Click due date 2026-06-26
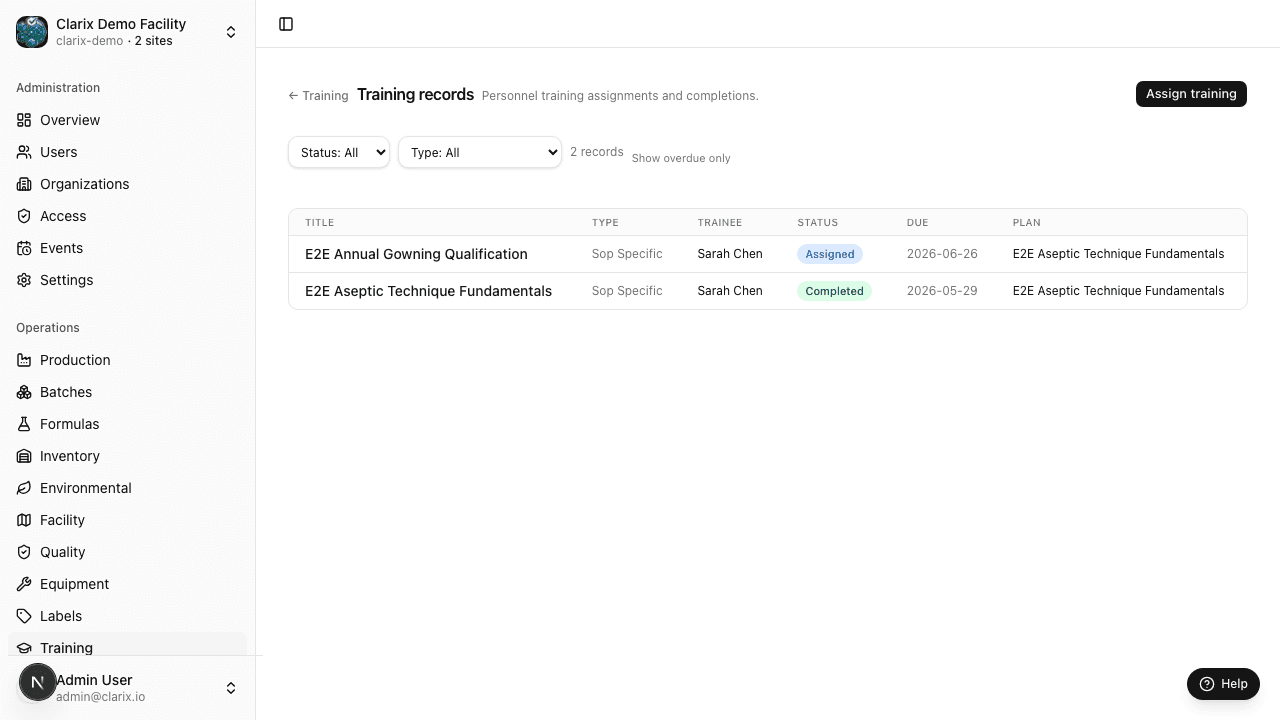1280x720 pixels. coord(942,254)
